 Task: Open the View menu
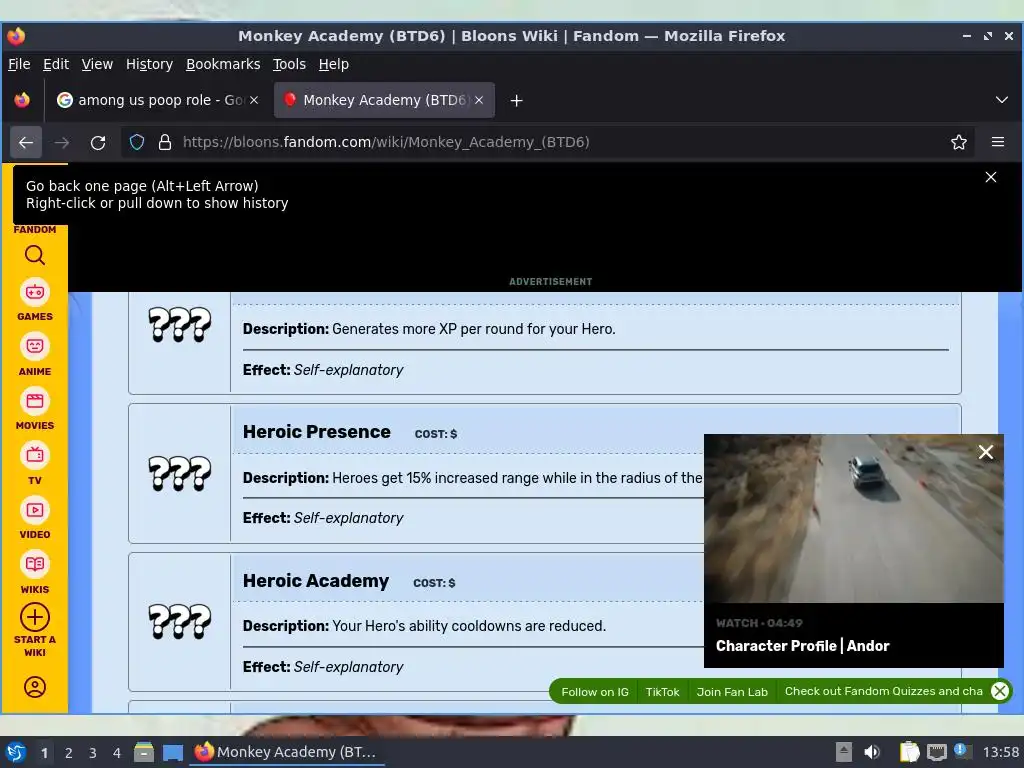click(x=97, y=64)
